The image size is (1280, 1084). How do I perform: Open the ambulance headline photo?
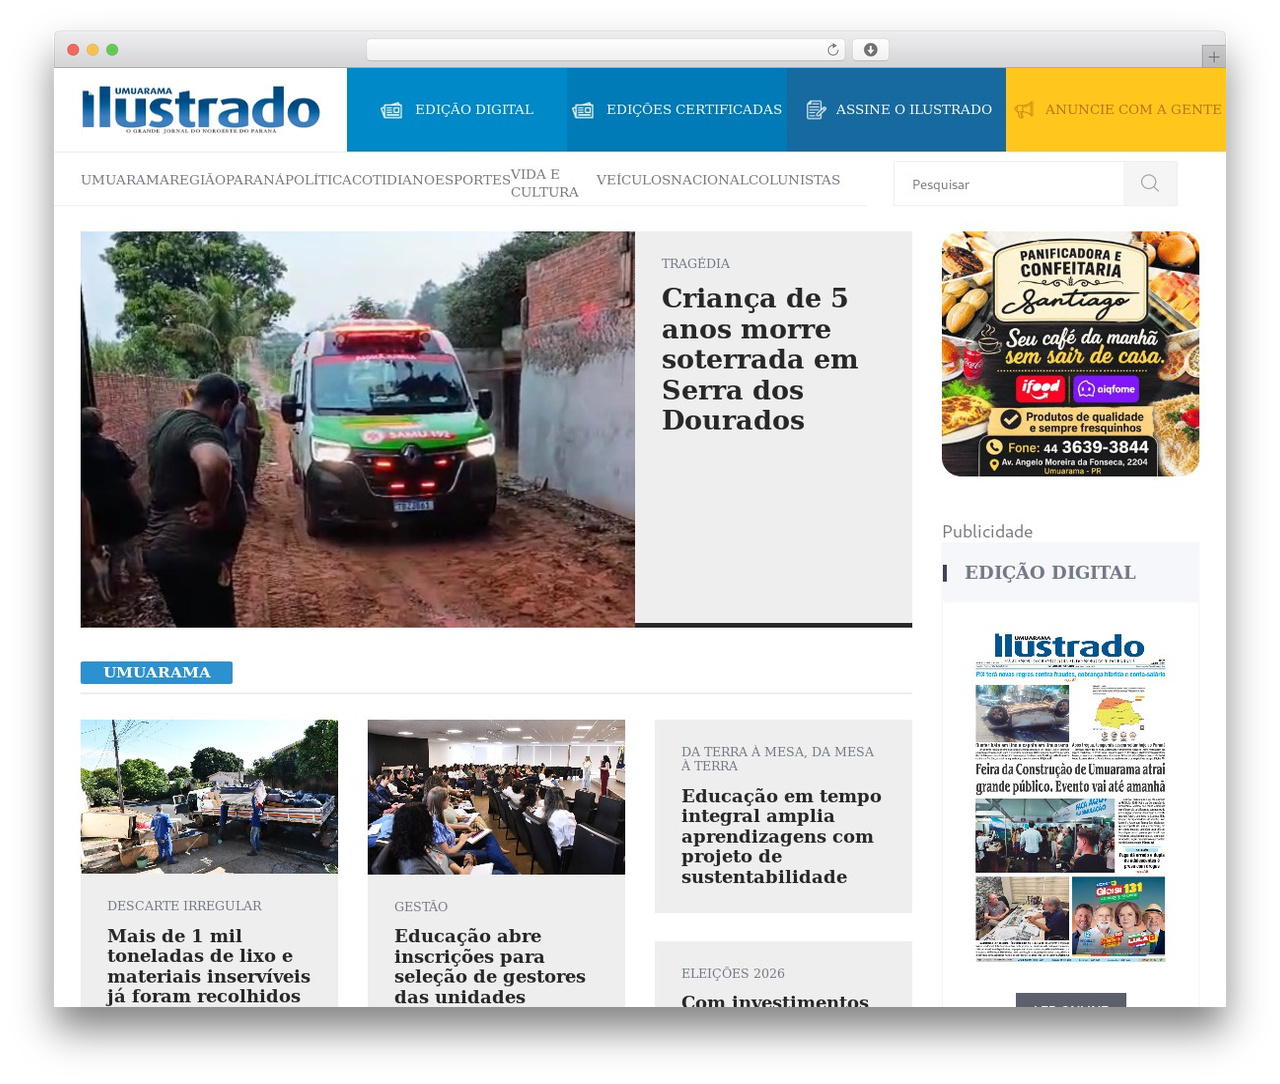coord(358,430)
